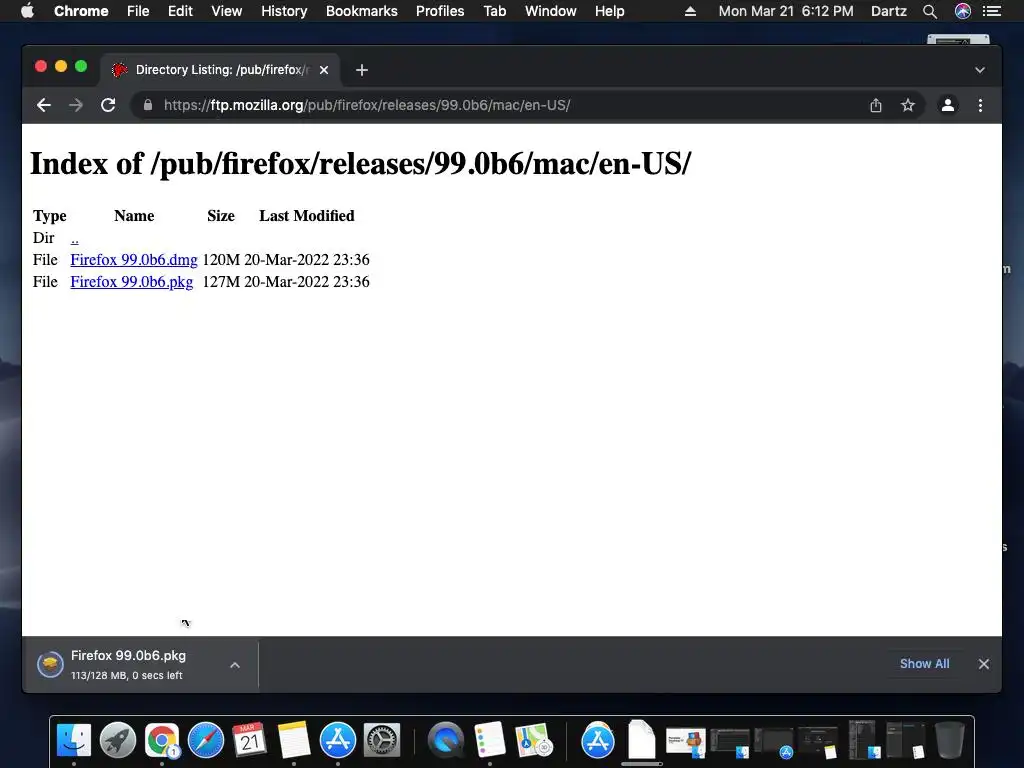Open Chrome's three-dot menu
Image resolution: width=1024 pixels, height=768 pixels.
(980, 105)
